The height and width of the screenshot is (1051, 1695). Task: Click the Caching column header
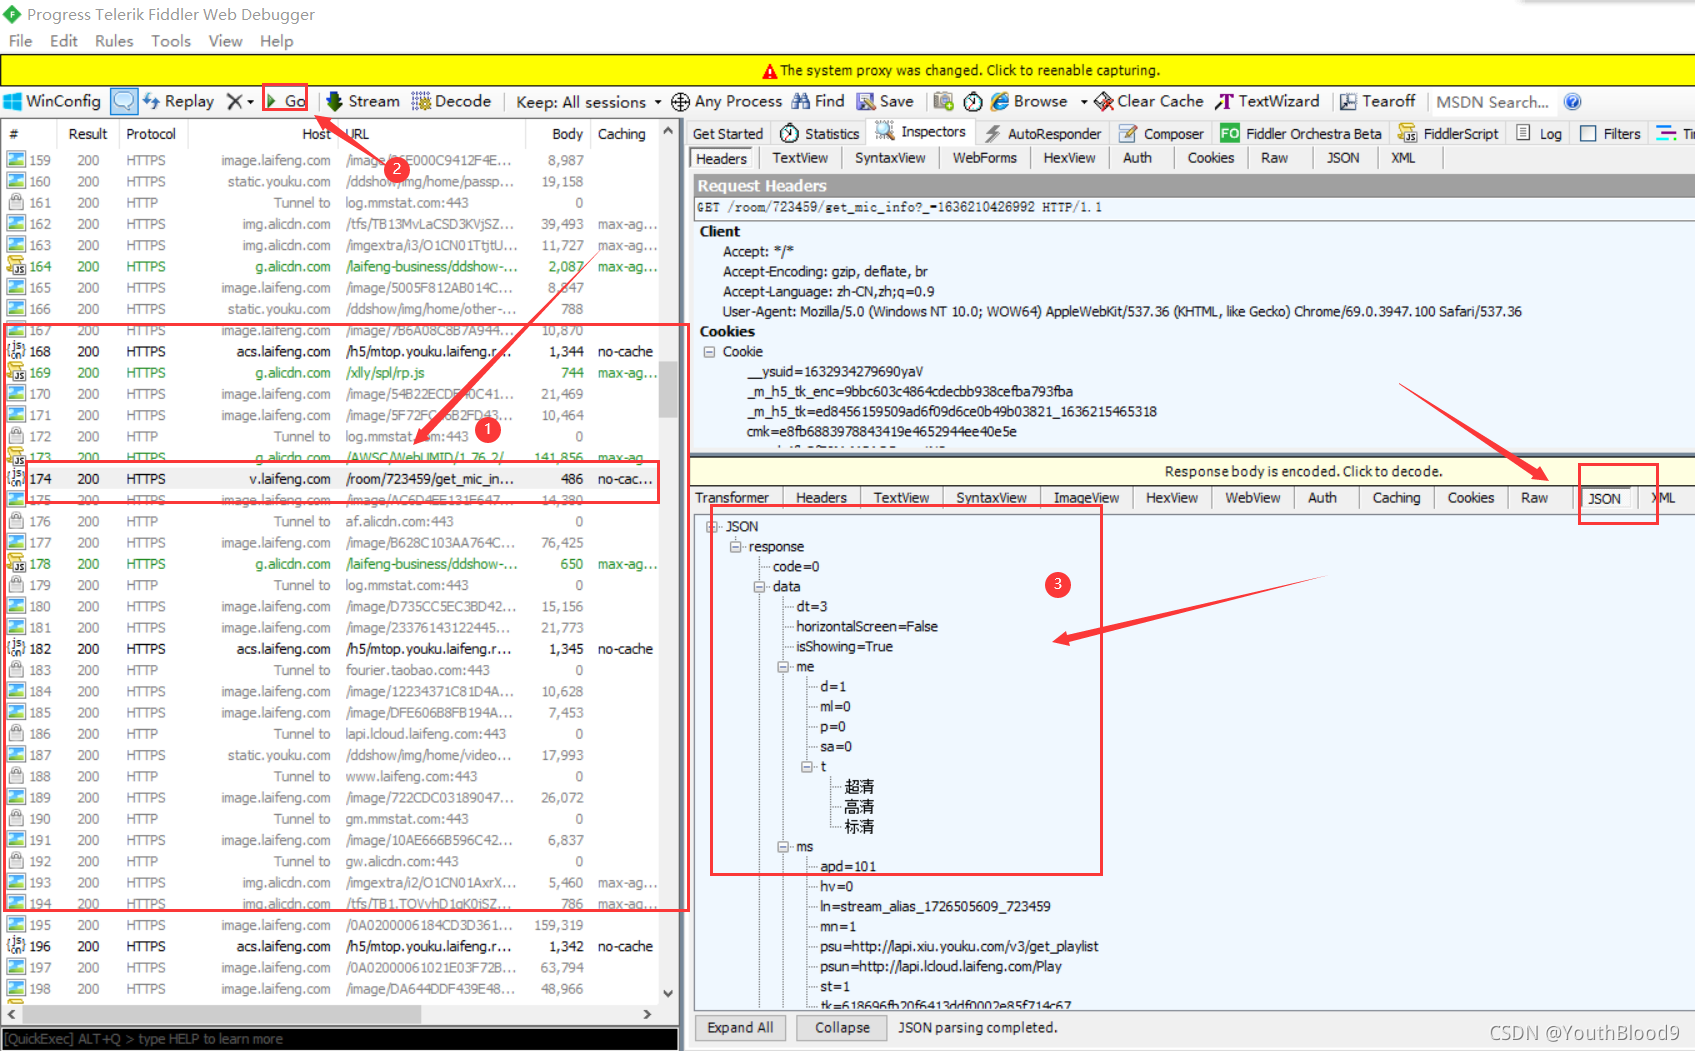pos(621,134)
